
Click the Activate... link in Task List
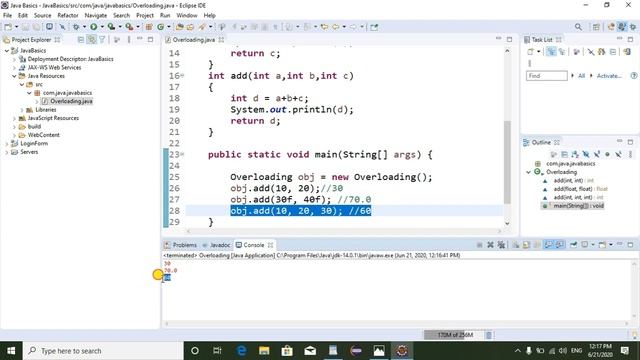pos(609,76)
